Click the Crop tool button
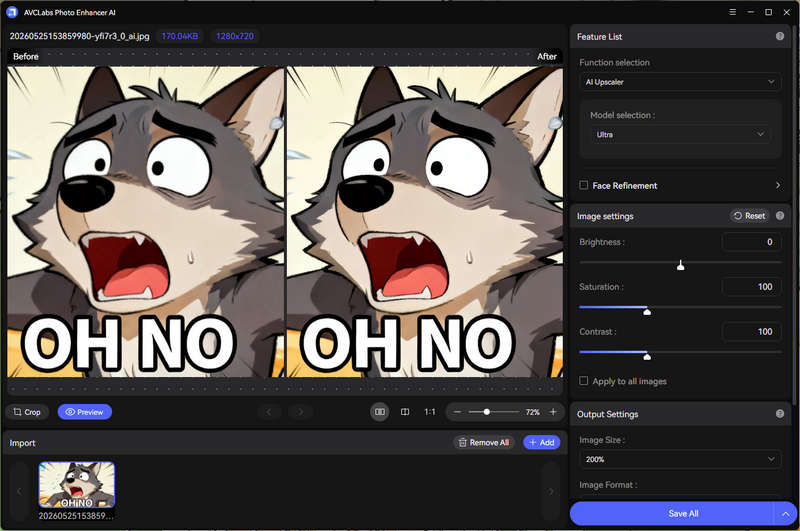800x531 pixels. pos(27,412)
